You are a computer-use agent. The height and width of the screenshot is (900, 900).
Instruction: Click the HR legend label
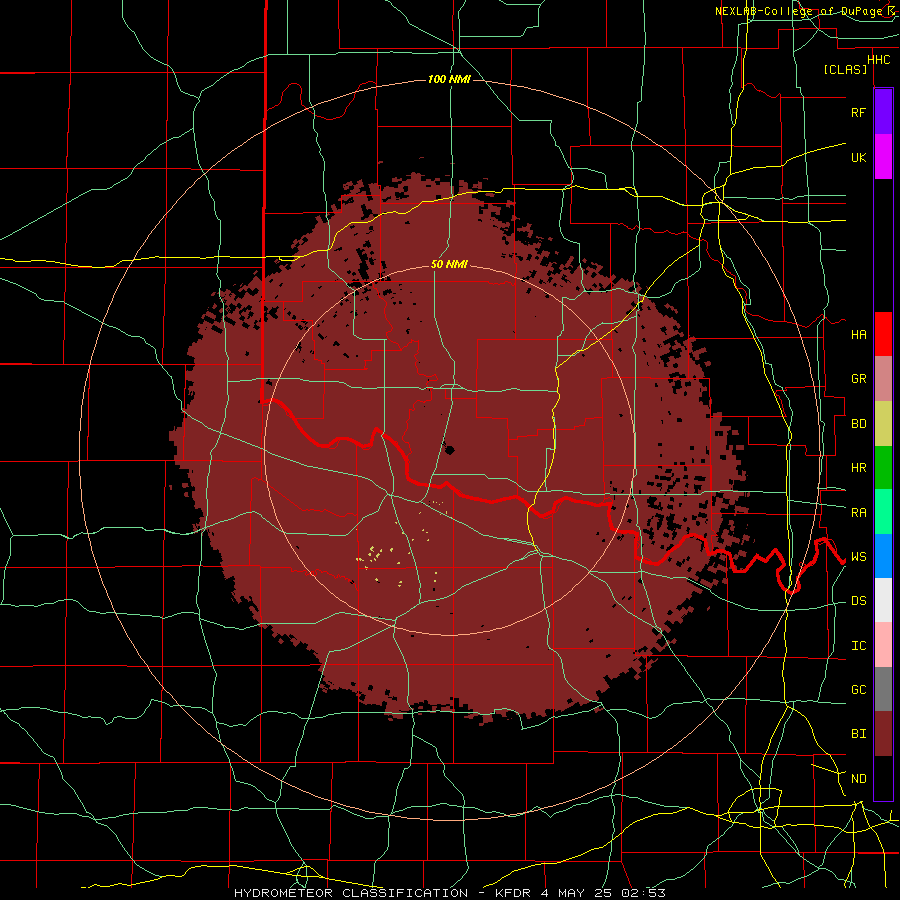pyautogui.click(x=858, y=468)
